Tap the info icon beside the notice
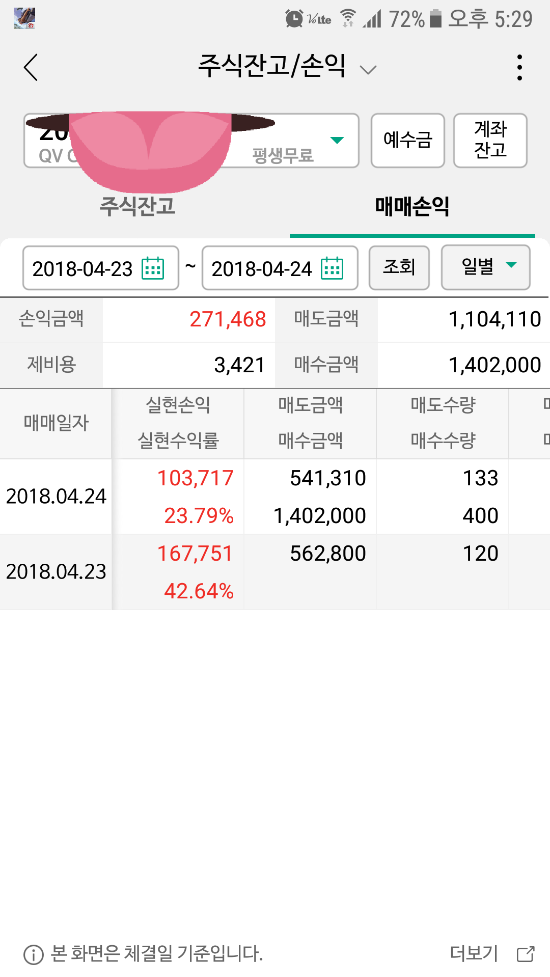 33,954
